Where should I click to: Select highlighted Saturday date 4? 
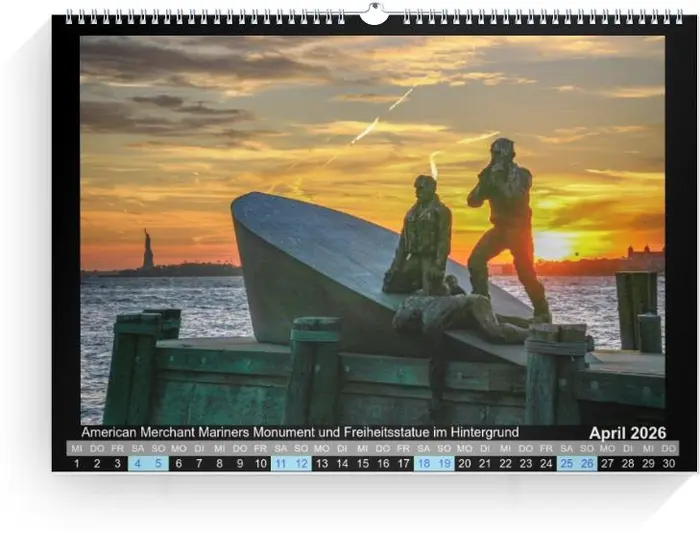pos(138,463)
